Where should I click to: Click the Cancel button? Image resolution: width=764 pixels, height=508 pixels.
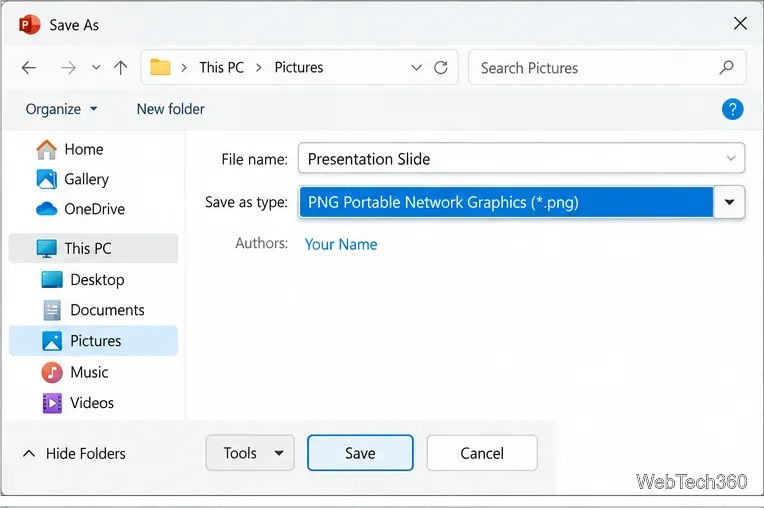[482, 453]
